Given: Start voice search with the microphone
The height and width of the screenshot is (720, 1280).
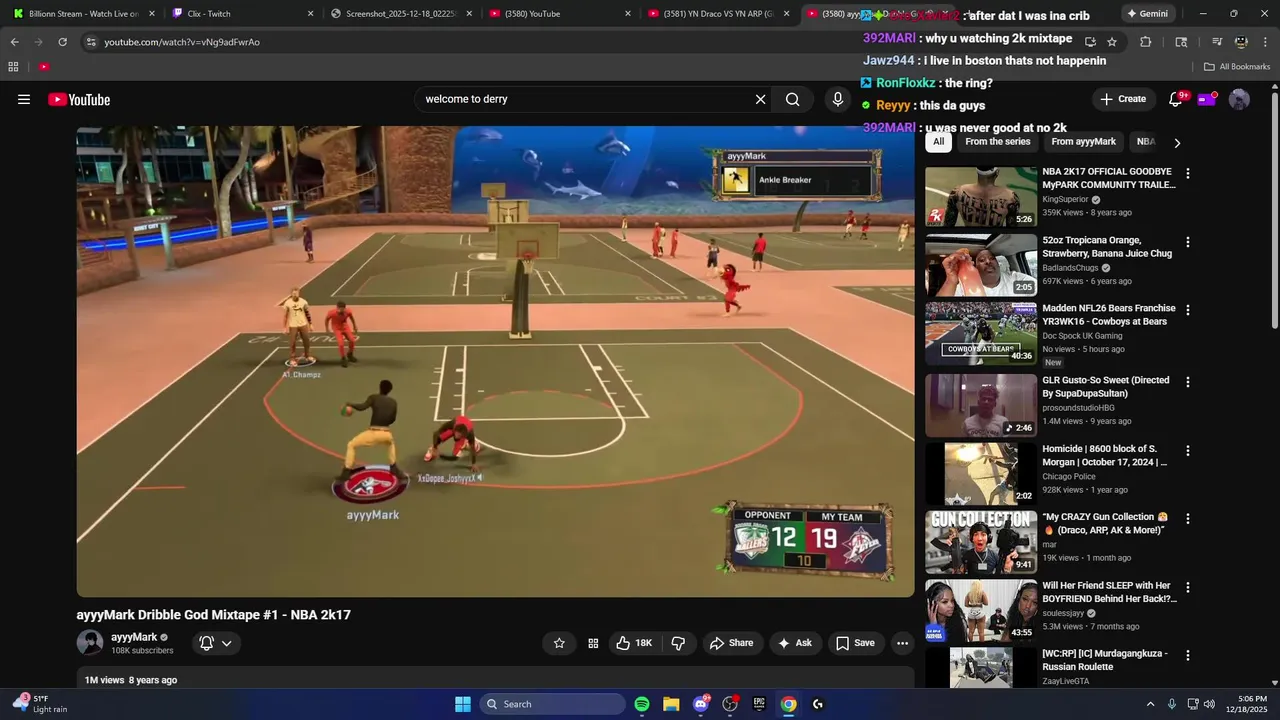Looking at the screenshot, I should (838, 99).
